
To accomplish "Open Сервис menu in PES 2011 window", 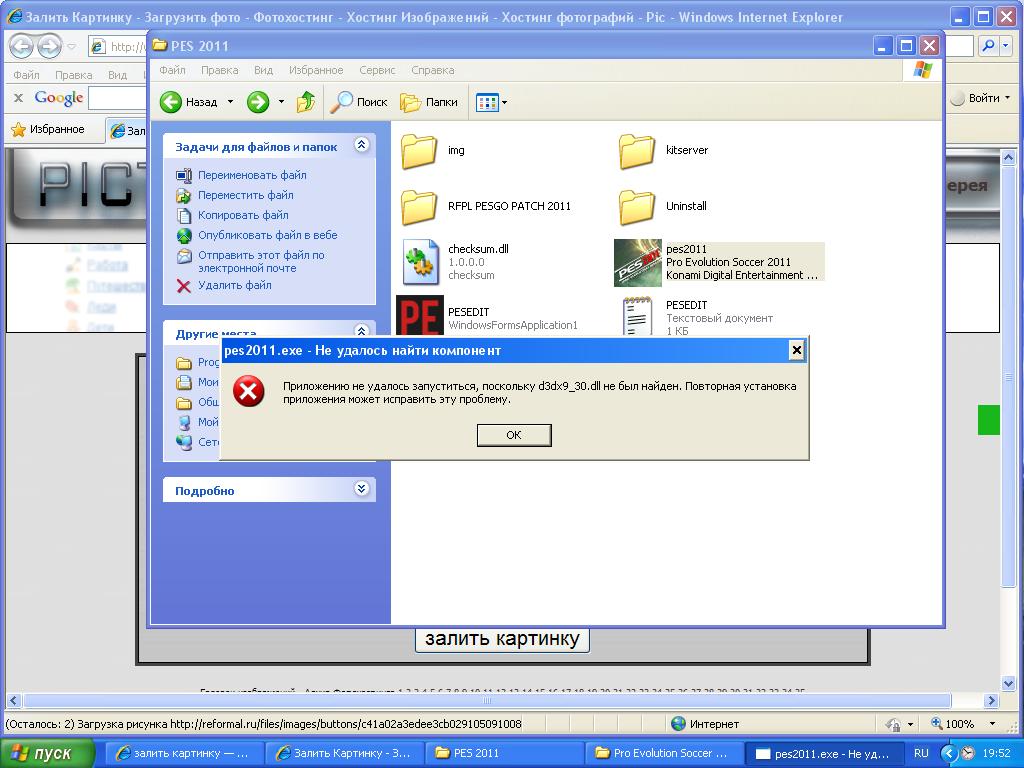I will [377, 70].
